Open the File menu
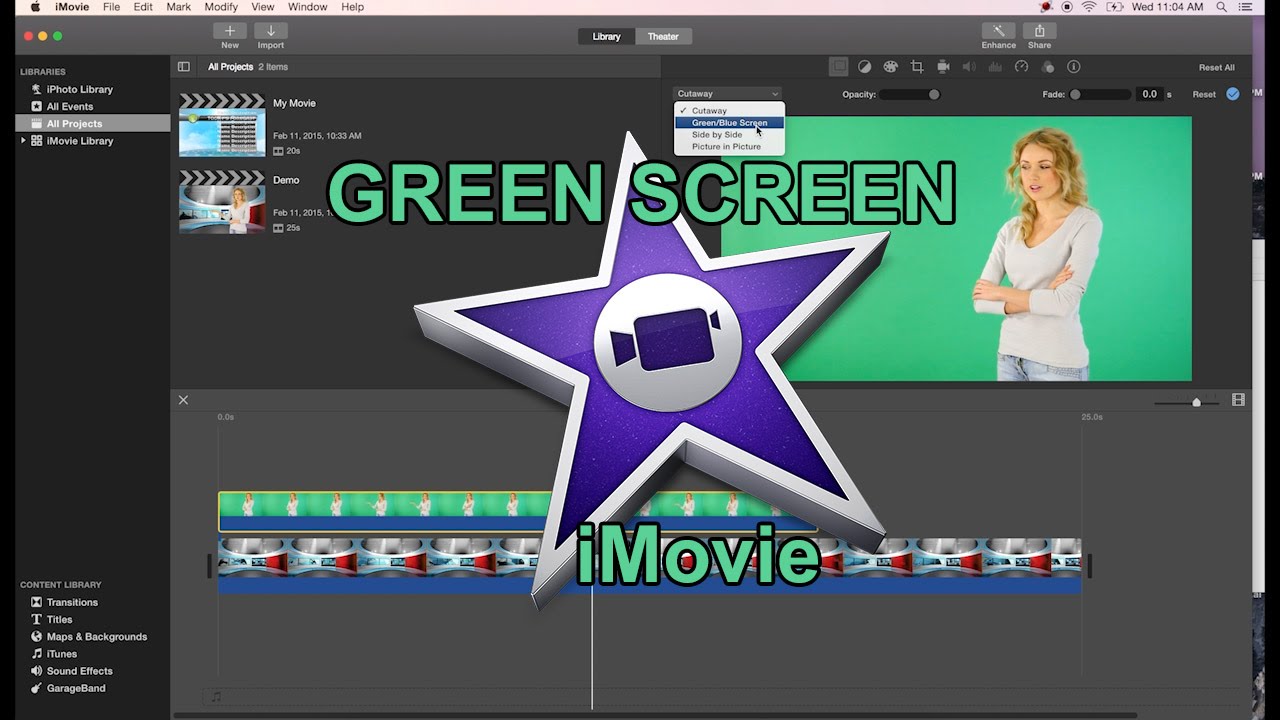Image resolution: width=1280 pixels, height=720 pixels. (111, 7)
